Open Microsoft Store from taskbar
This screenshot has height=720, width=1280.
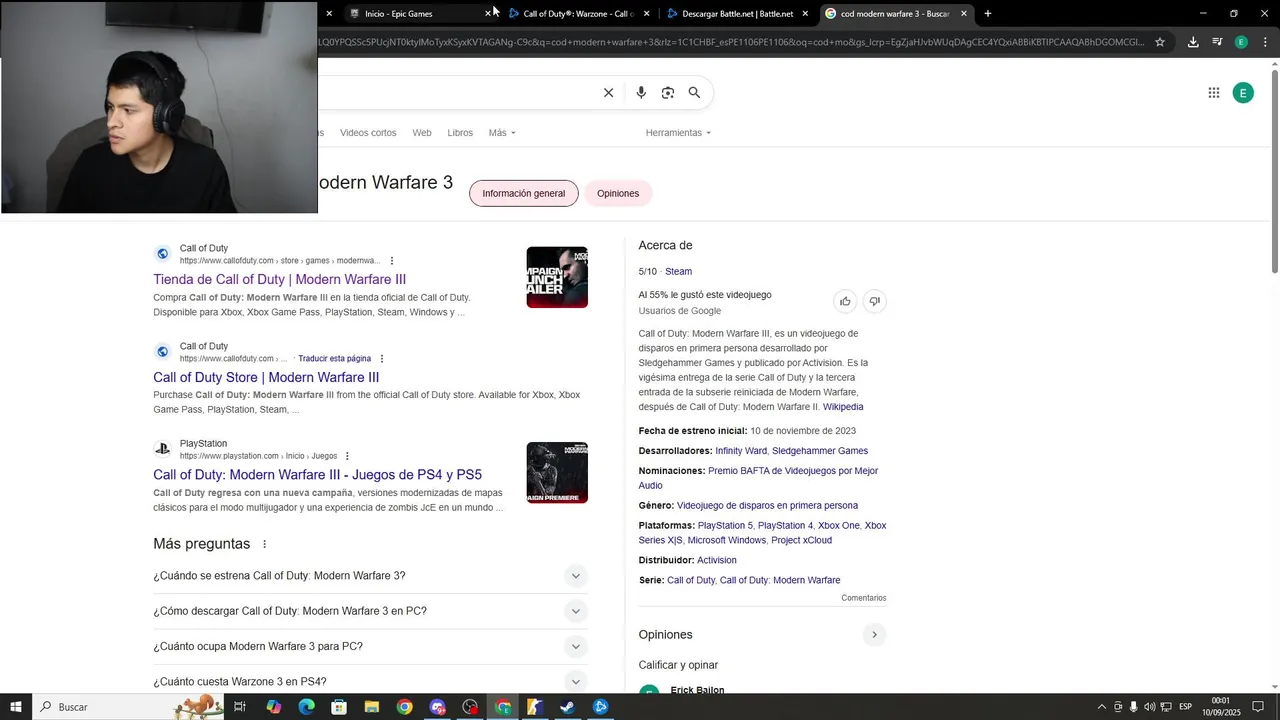[339, 707]
